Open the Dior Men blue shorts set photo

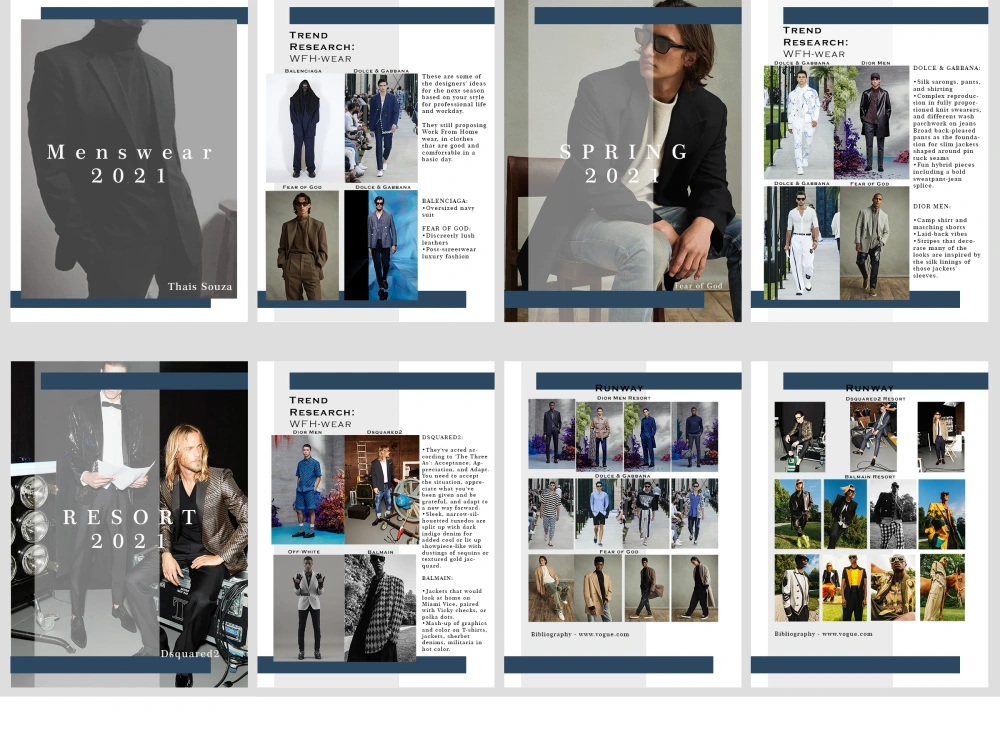[308, 490]
